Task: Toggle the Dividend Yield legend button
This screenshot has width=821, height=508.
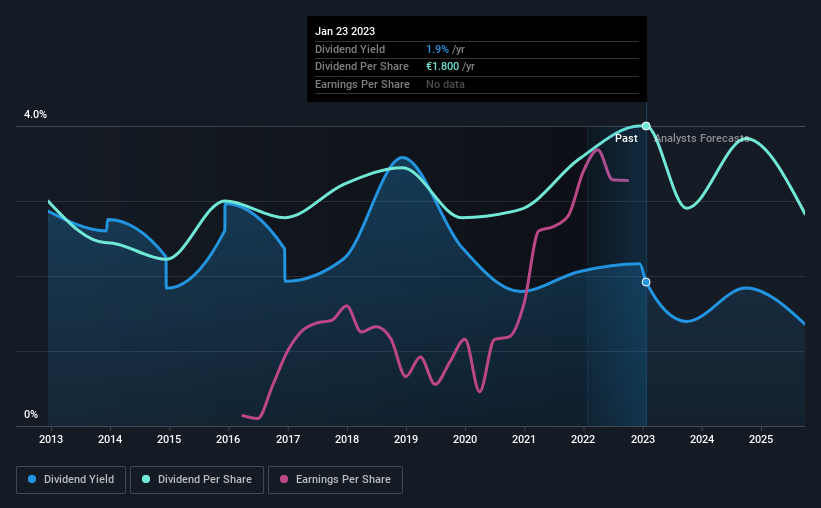Action: click(71, 480)
